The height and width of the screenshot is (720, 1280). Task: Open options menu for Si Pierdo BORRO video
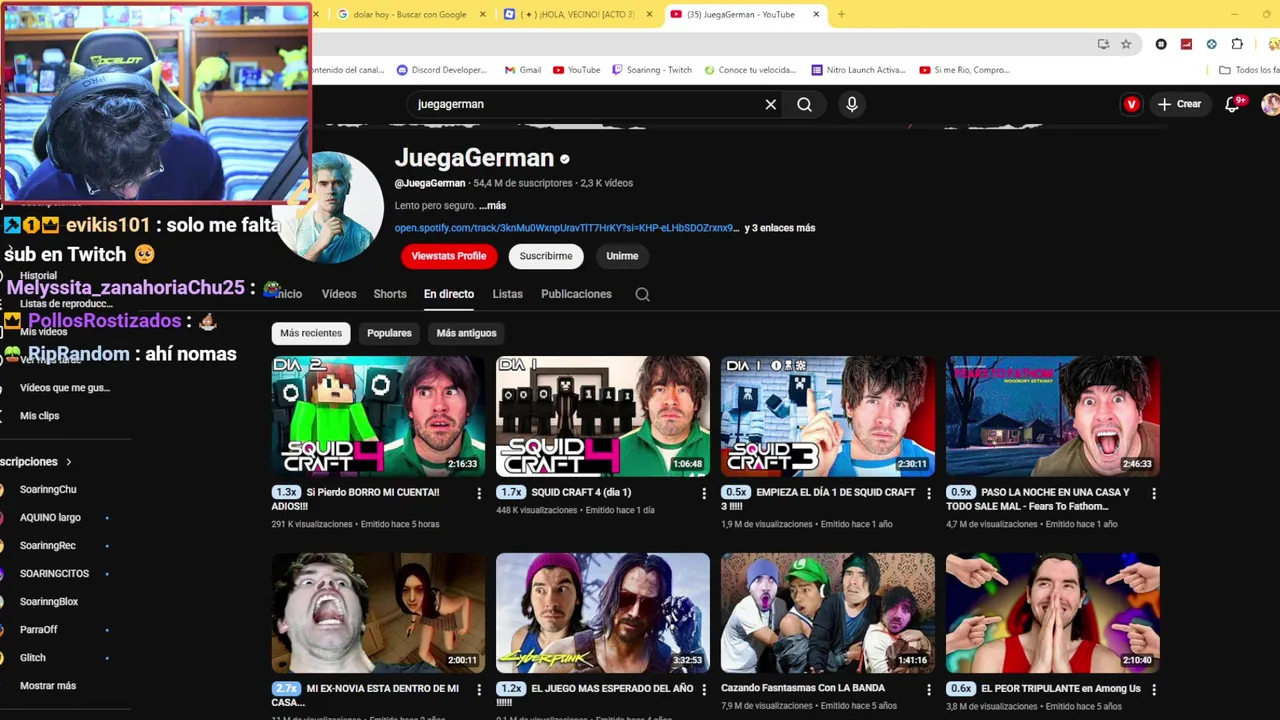(x=479, y=493)
